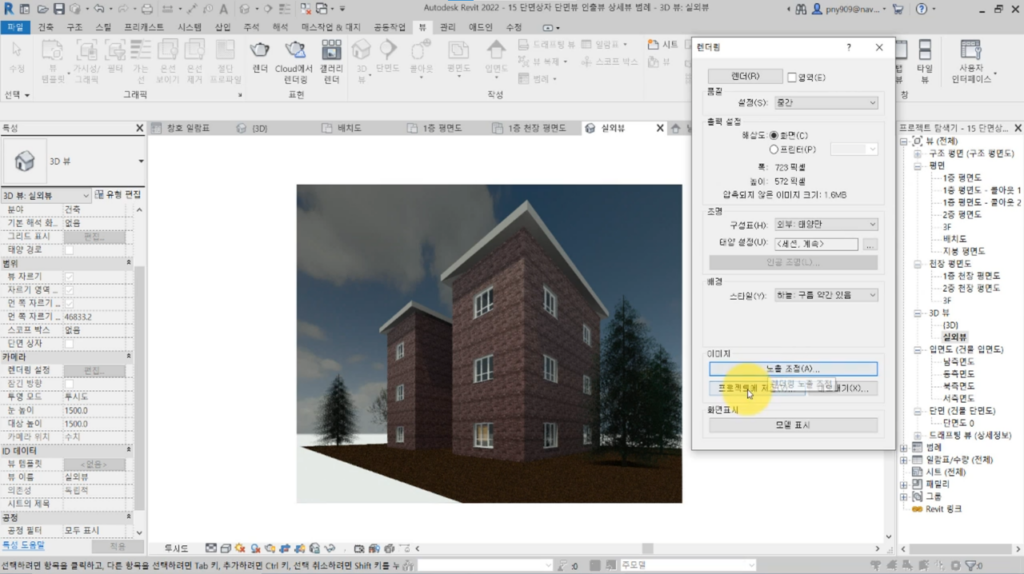This screenshot has width=1024, height=574.
Task: Click the Print icon in quick access toolbar
Action: point(147,9)
